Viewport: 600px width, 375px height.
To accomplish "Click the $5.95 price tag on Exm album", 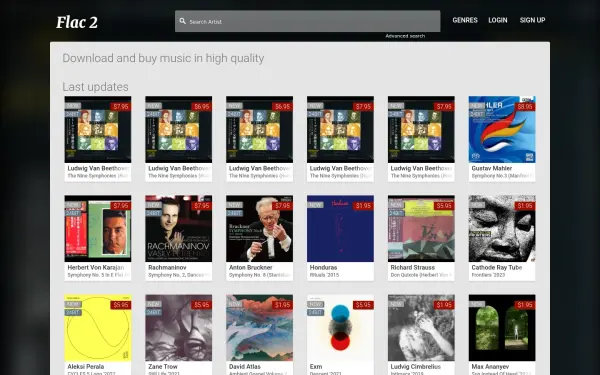I will click(x=363, y=305).
